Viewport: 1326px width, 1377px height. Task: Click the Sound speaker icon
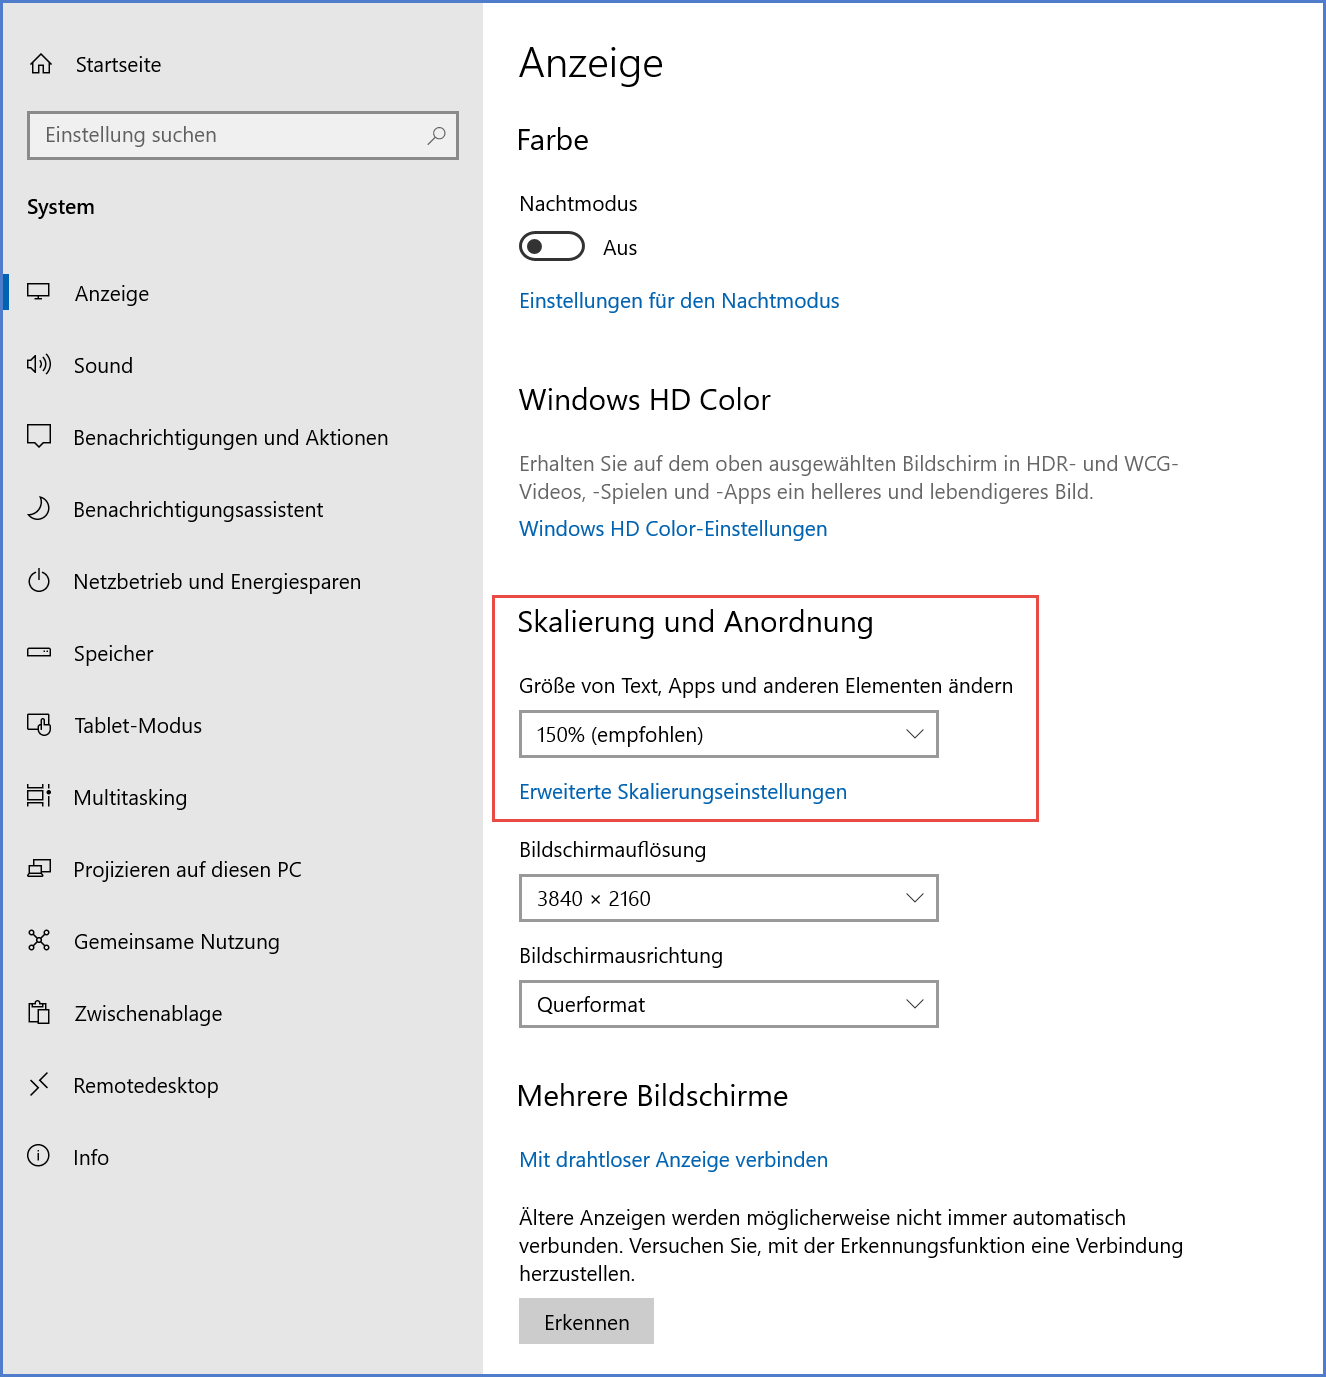click(x=39, y=364)
